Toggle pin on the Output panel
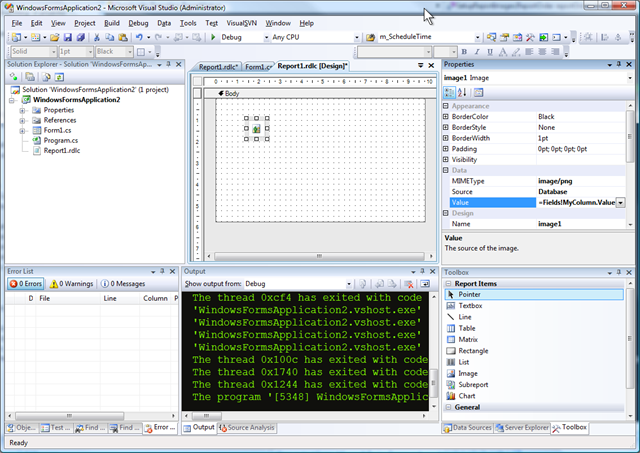 [422, 271]
